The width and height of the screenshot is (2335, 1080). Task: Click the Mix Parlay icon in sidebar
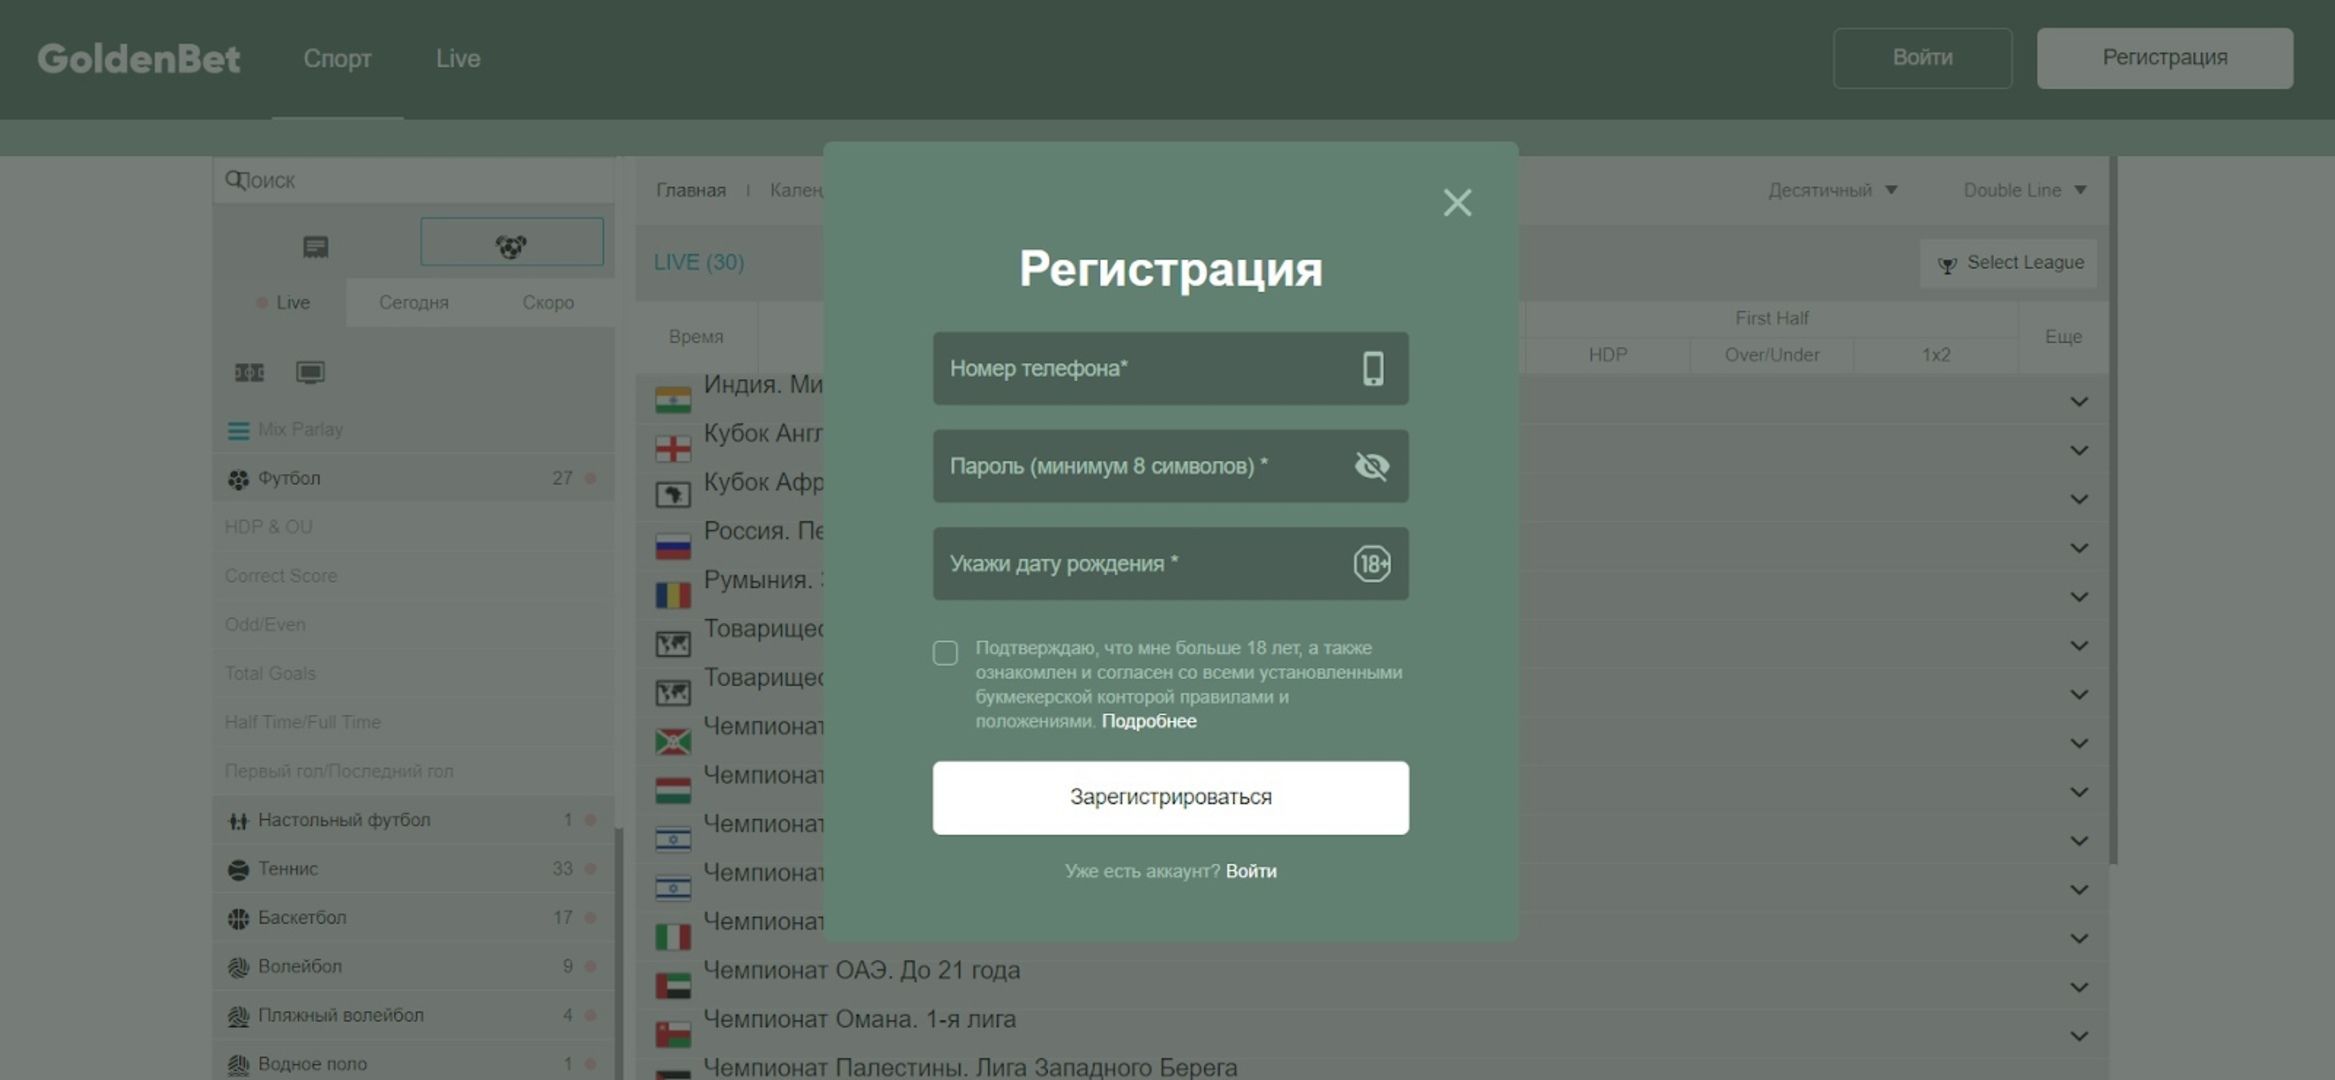(x=237, y=429)
